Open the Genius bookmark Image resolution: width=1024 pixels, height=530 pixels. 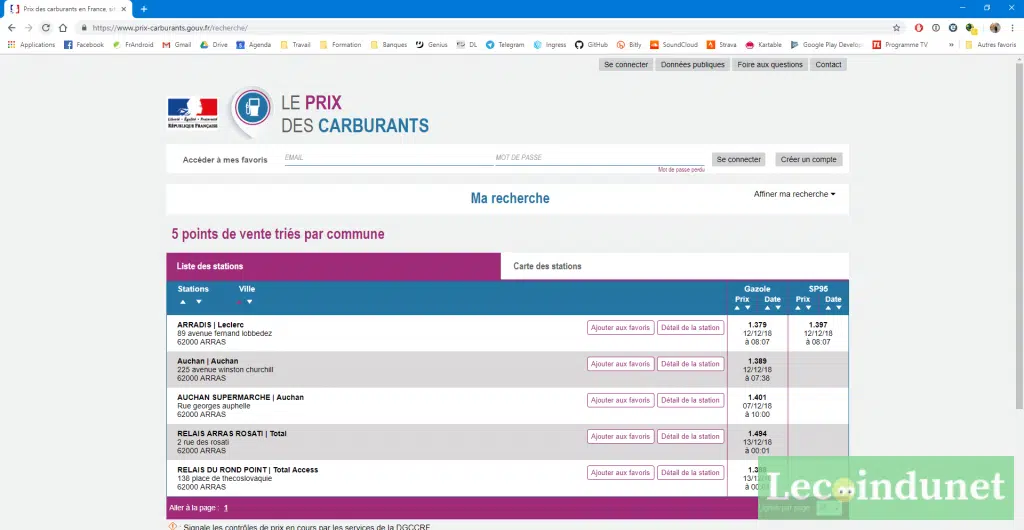point(432,45)
